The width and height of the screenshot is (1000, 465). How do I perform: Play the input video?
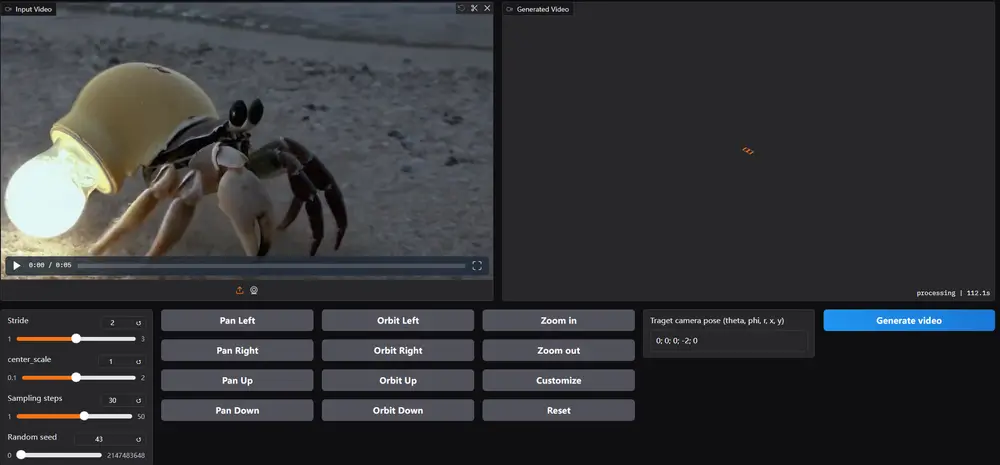(16, 266)
